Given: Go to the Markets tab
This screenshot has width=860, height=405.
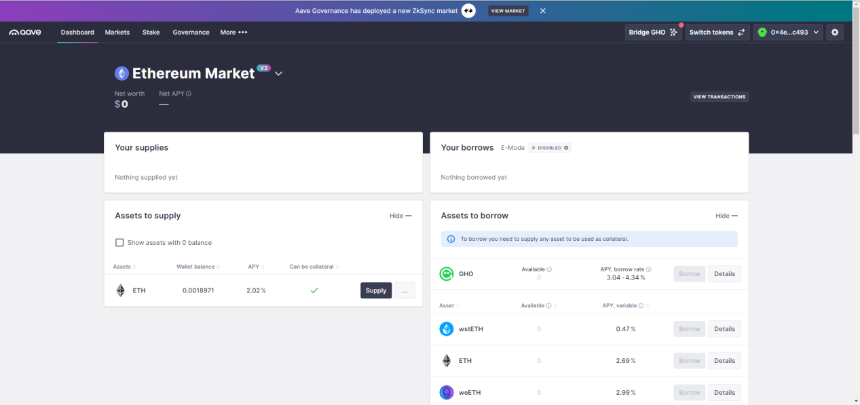Looking at the screenshot, I should click(x=117, y=32).
